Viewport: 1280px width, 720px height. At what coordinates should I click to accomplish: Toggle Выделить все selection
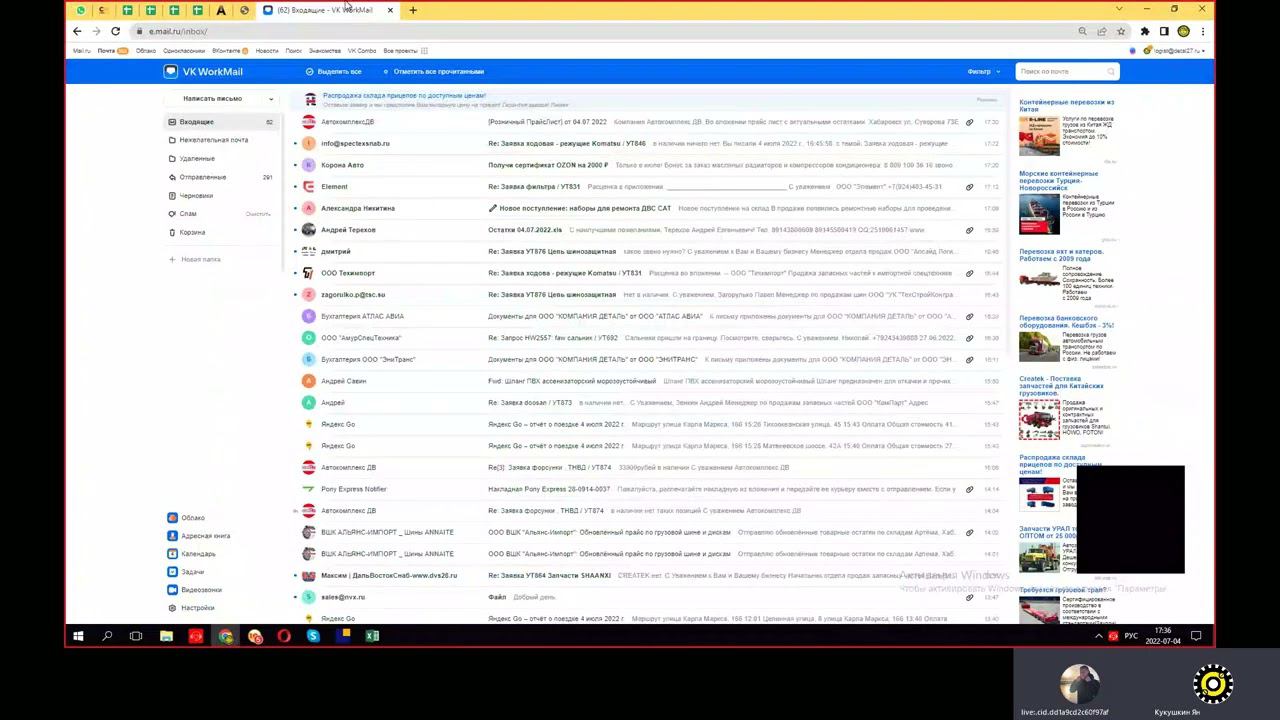(x=334, y=72)
